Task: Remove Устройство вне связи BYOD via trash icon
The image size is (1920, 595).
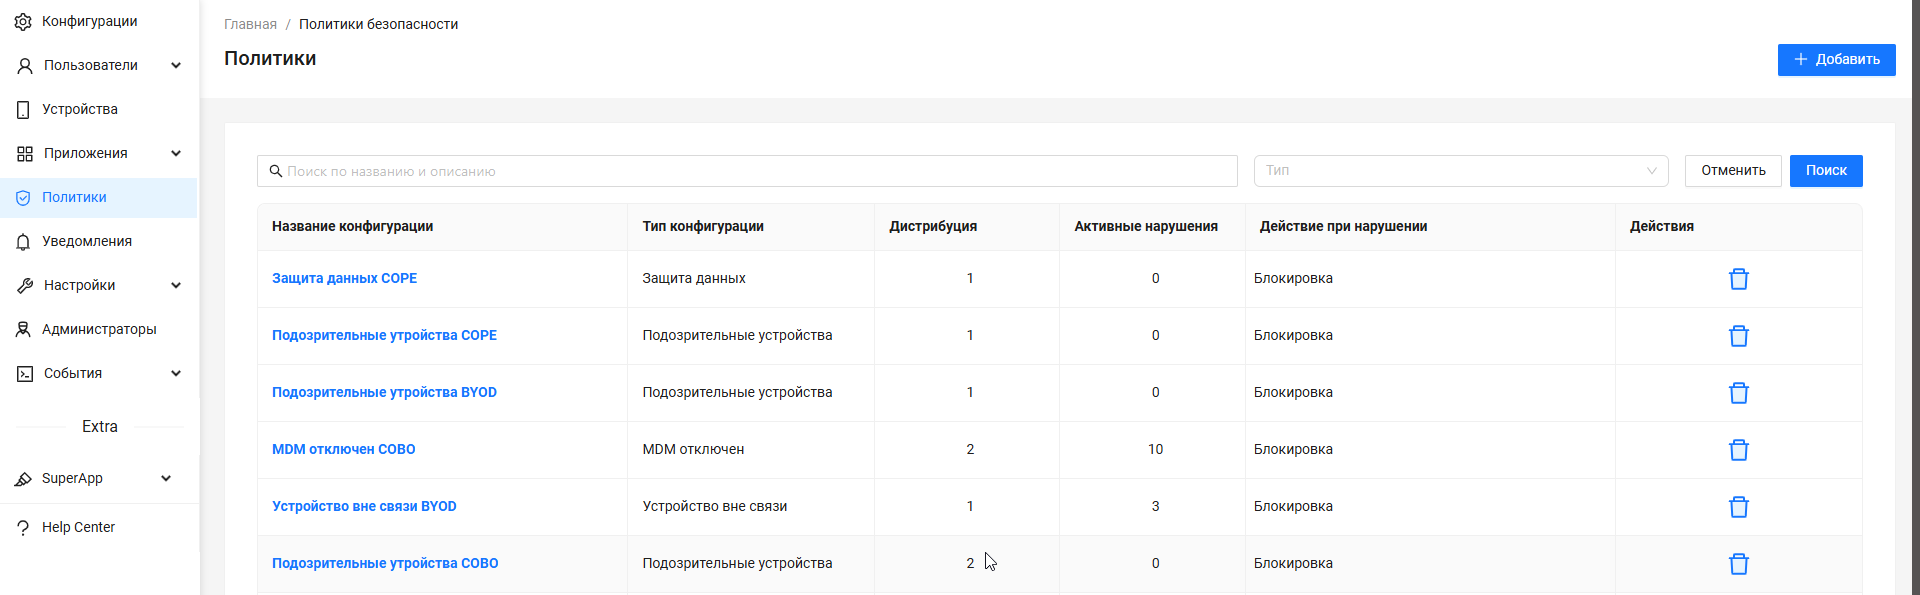Action: [1738, 507]
